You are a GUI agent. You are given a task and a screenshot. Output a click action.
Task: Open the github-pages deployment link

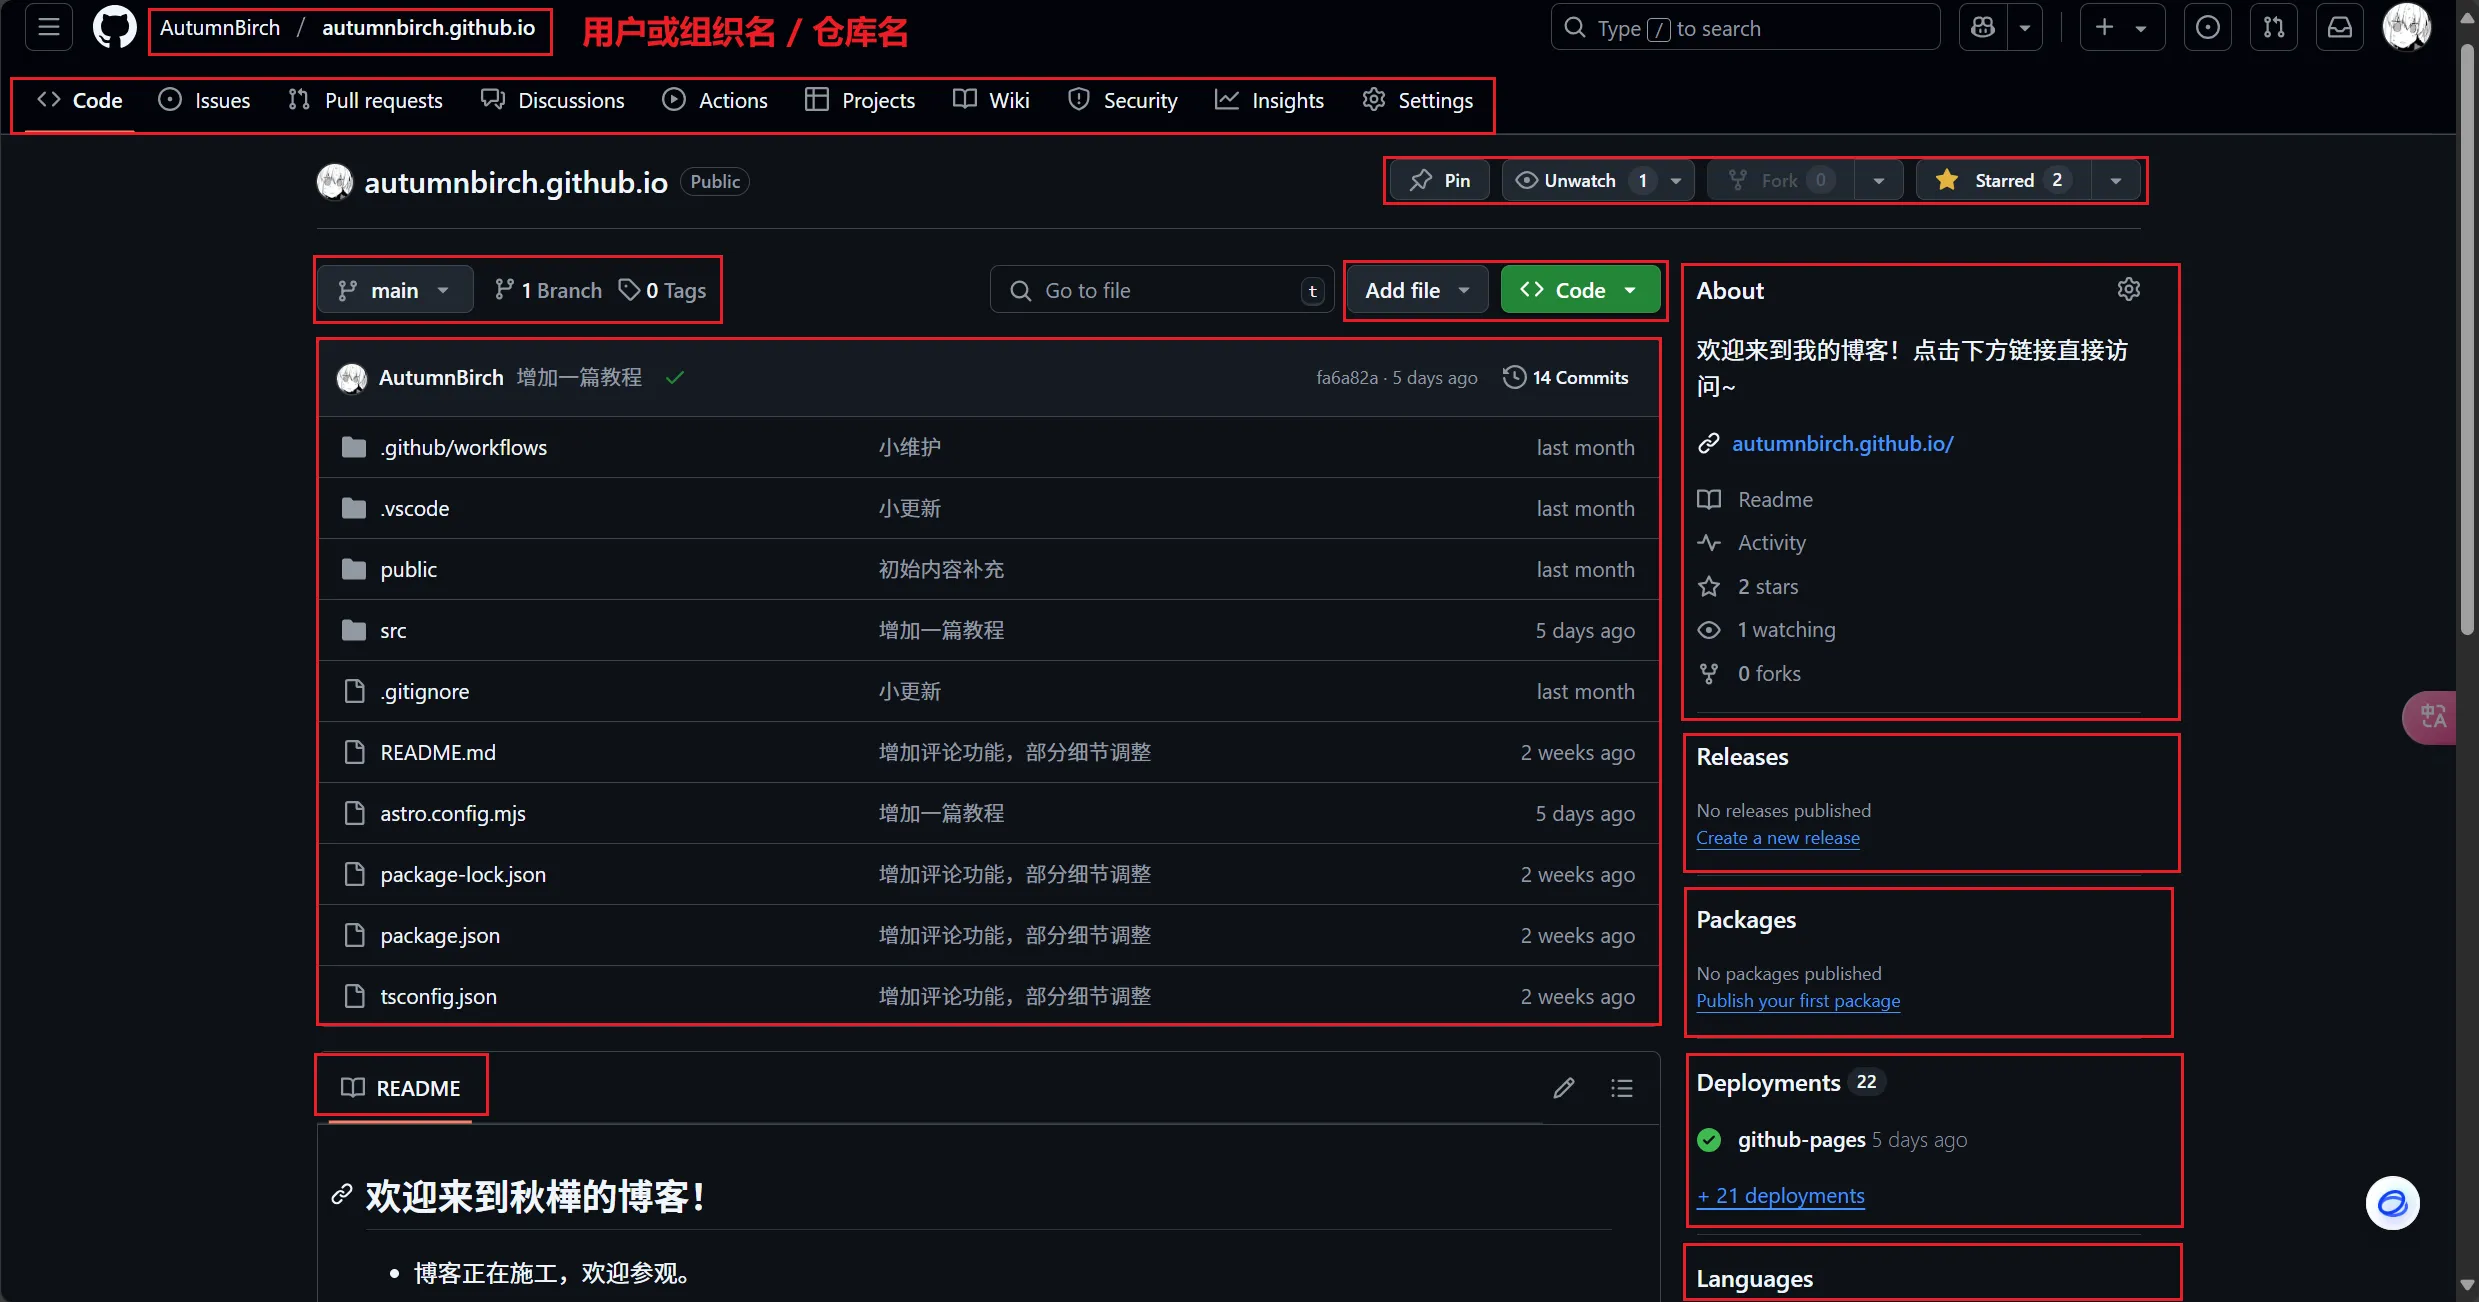(1801, 1140)
